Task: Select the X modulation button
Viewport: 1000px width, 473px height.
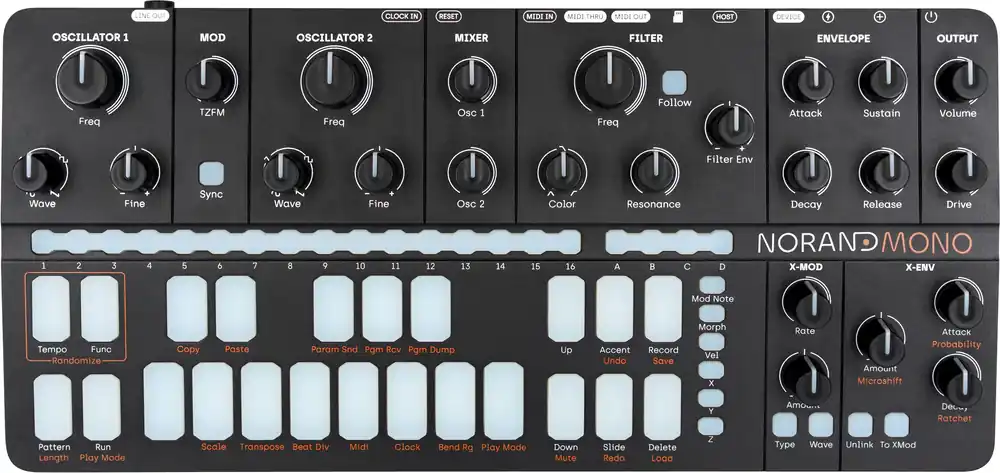Action: (711, 370)
